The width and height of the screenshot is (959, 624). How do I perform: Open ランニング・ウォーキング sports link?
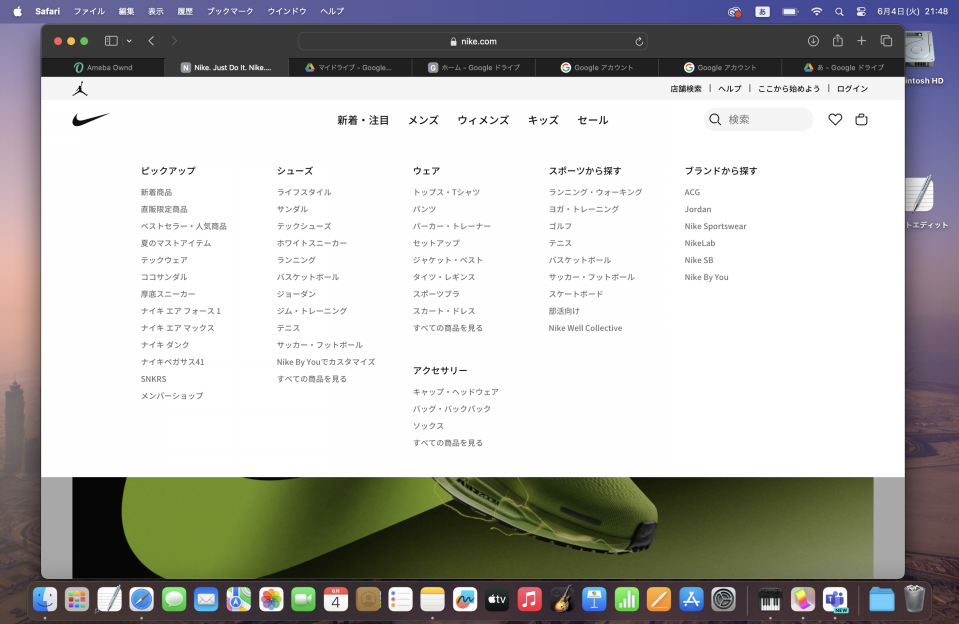(x=595, y=192)
